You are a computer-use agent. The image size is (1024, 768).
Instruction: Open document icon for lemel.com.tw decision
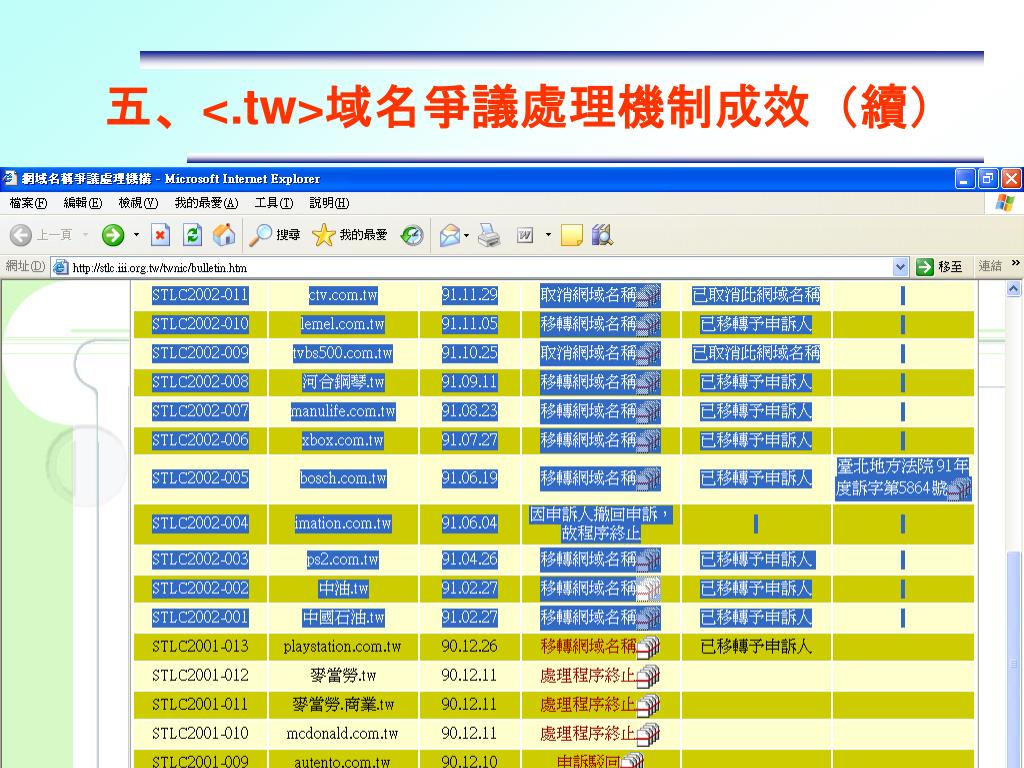649,325
